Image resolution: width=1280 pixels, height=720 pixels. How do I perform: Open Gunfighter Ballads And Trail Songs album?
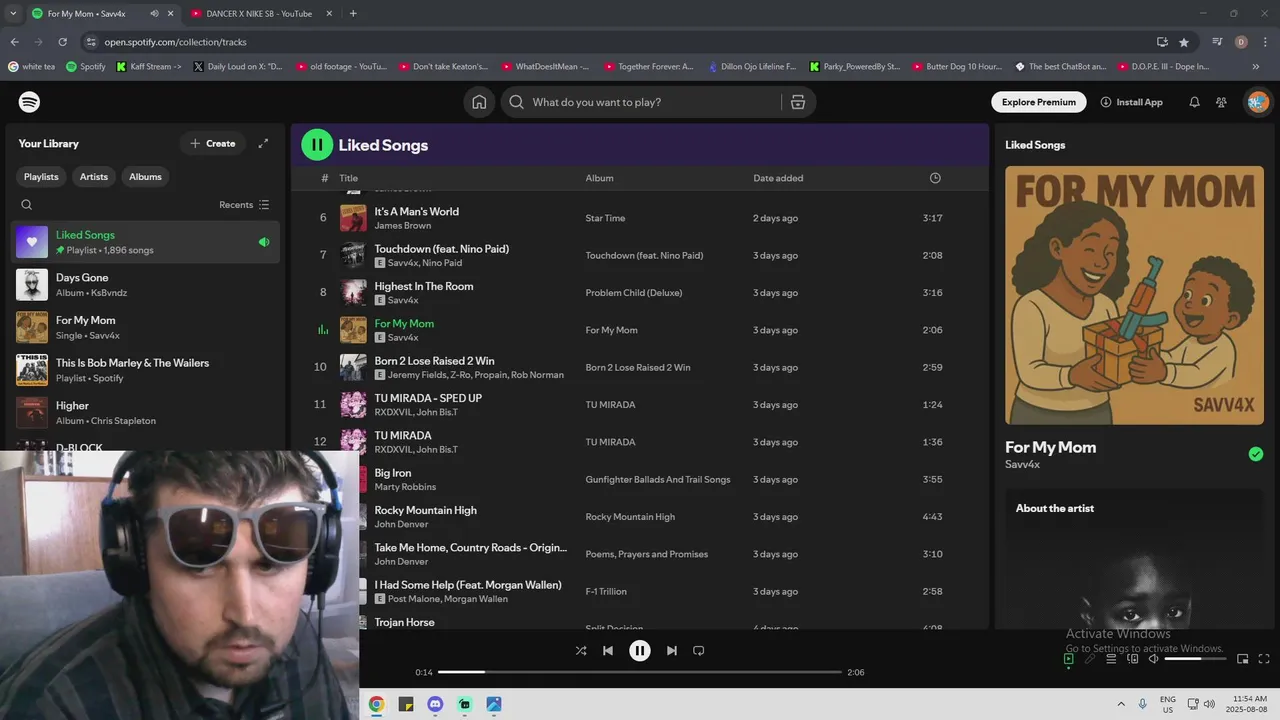point(658,480)
